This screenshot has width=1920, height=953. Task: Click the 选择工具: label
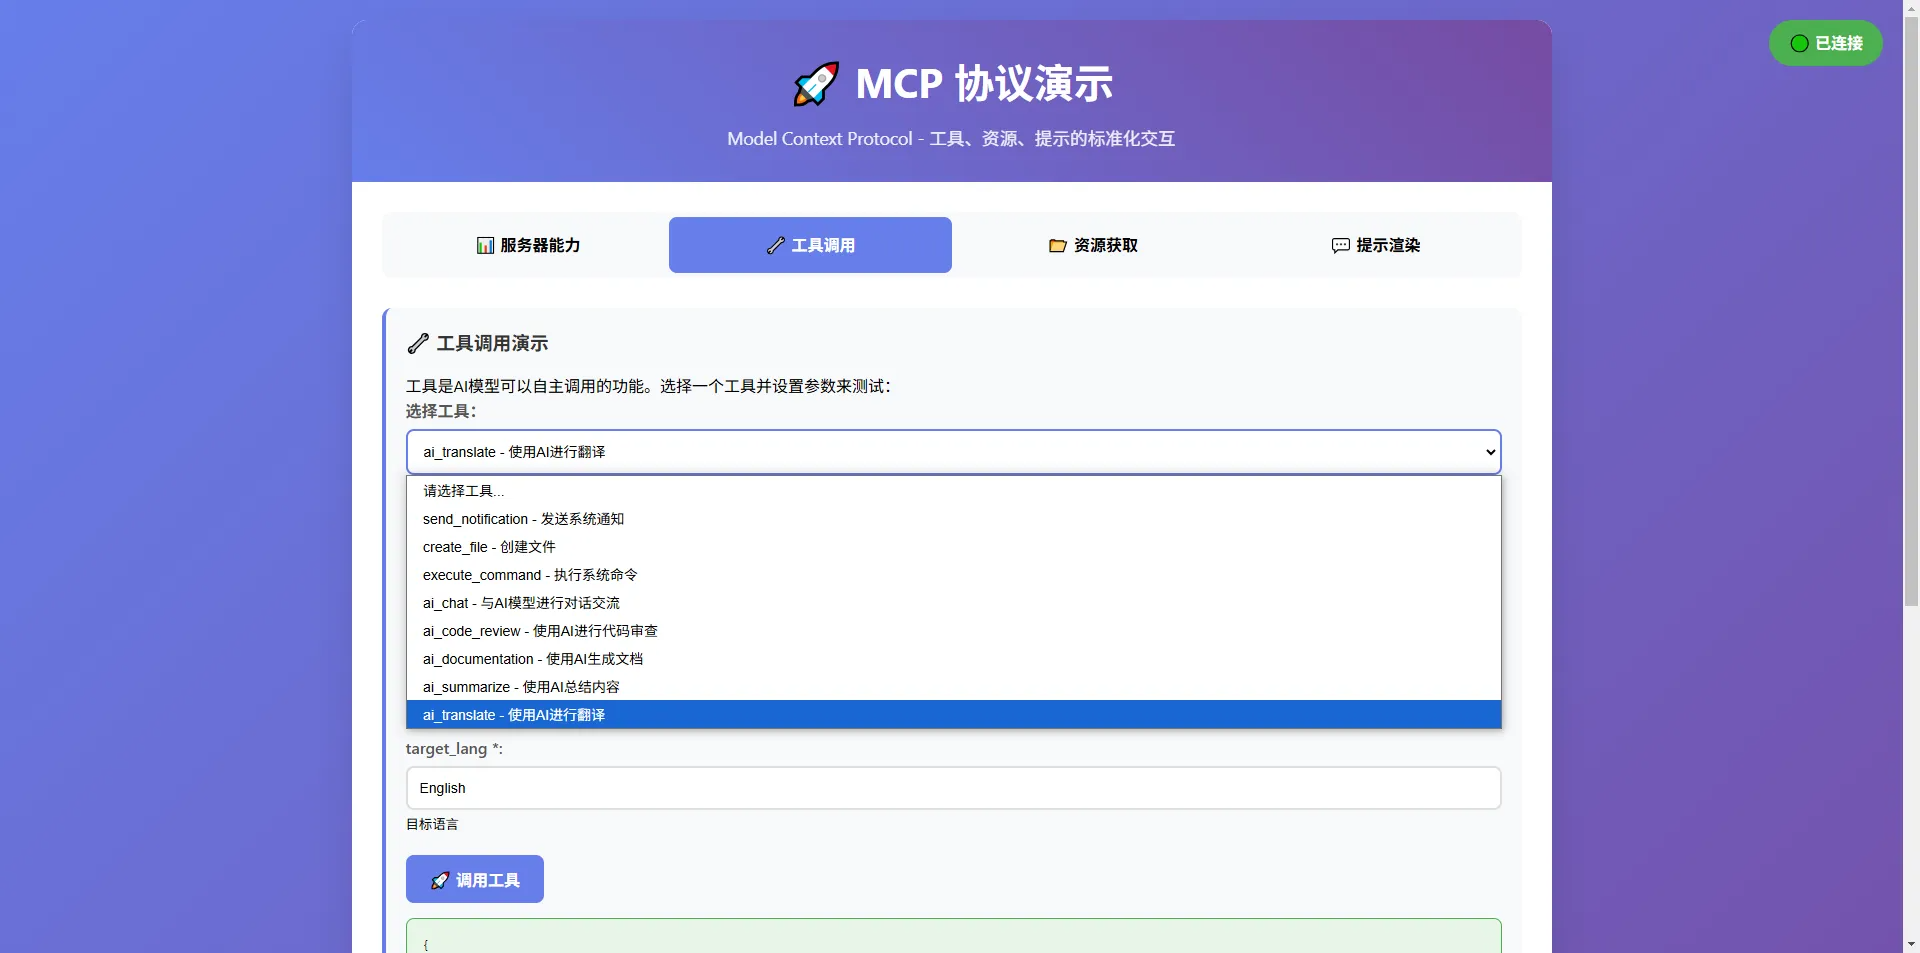pyautogui.click(x=441, y=411)
